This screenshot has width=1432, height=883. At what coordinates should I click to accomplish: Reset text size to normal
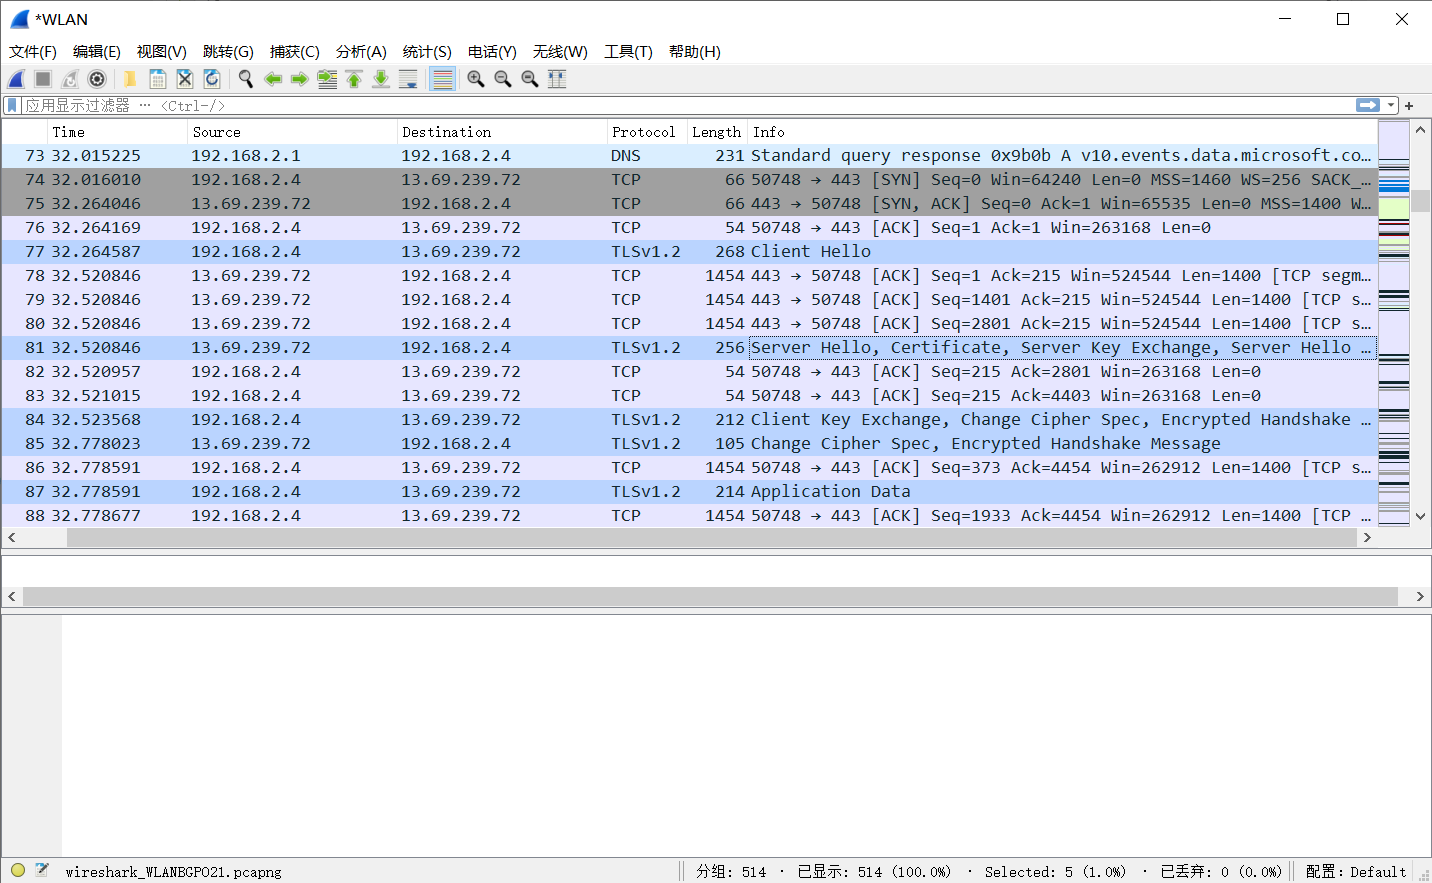530,79
